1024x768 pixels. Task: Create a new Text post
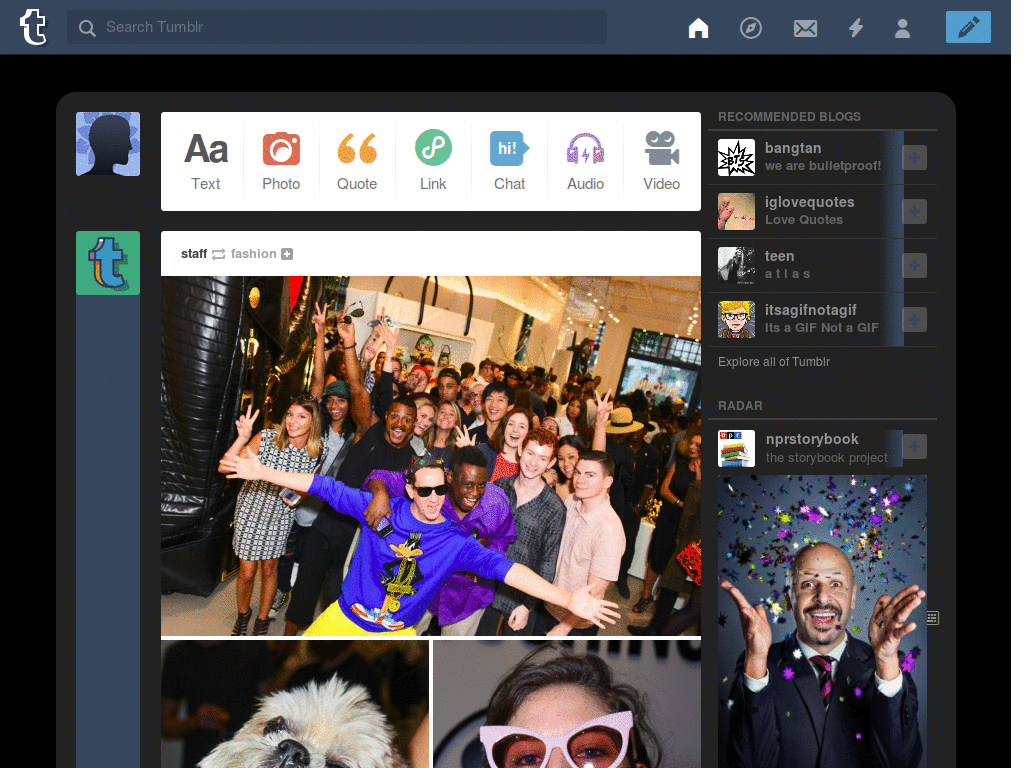206,161
